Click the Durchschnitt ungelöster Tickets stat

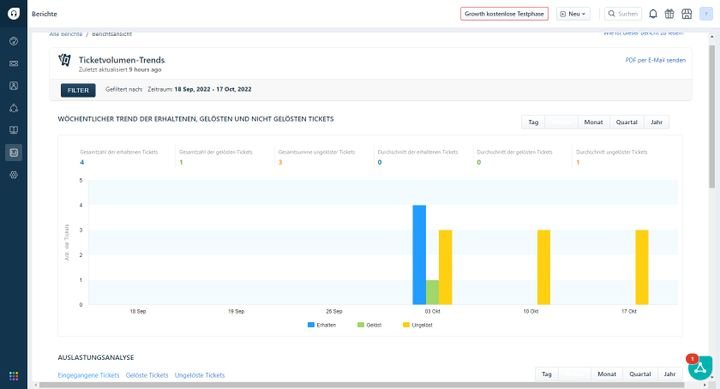(x=612, y=157)
